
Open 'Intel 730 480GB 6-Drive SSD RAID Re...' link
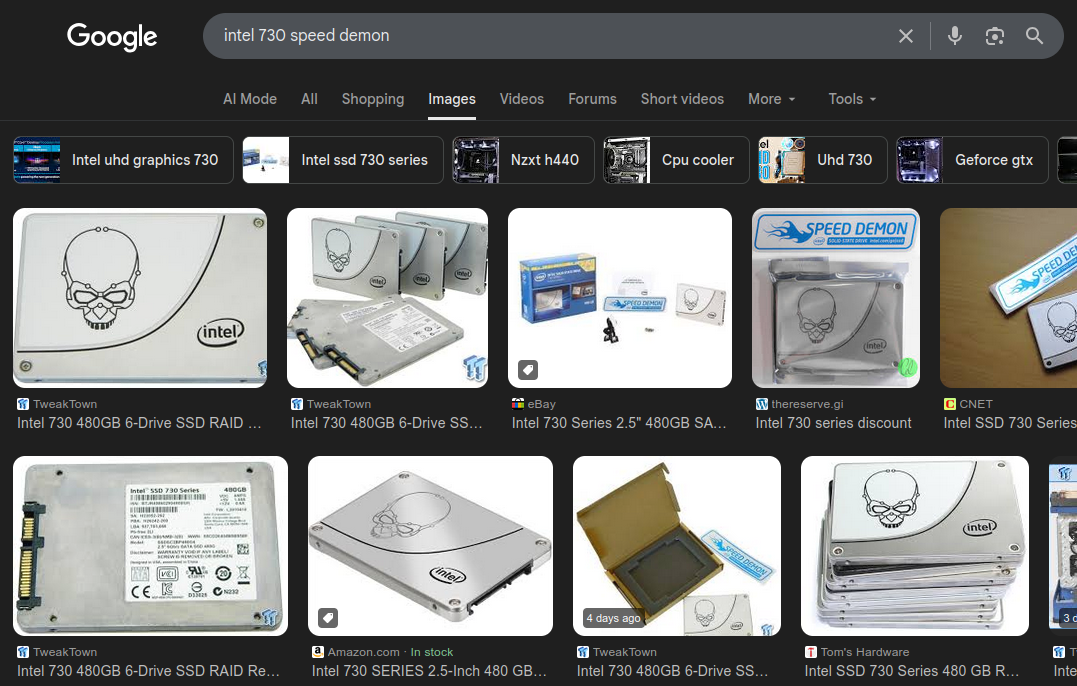[148, 671]
